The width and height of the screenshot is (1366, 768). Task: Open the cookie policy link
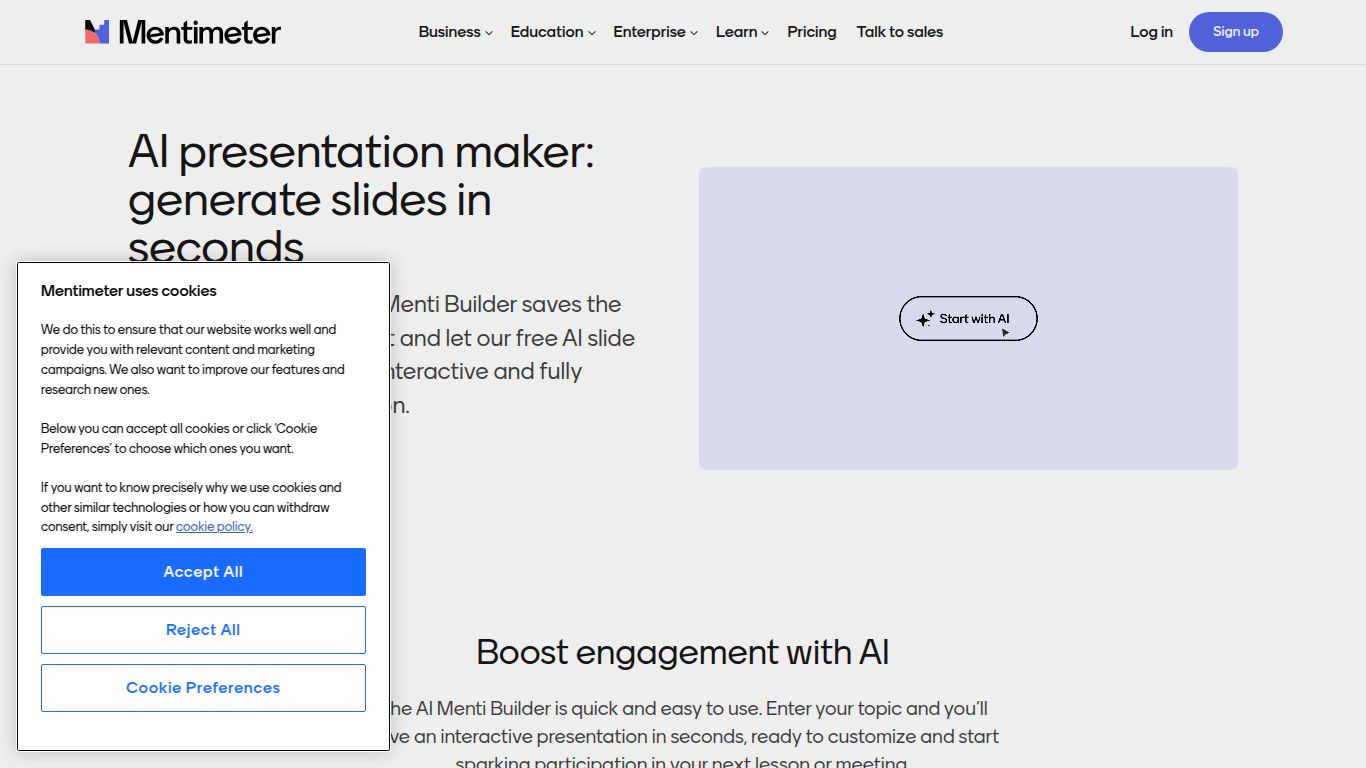coord(213,526)
